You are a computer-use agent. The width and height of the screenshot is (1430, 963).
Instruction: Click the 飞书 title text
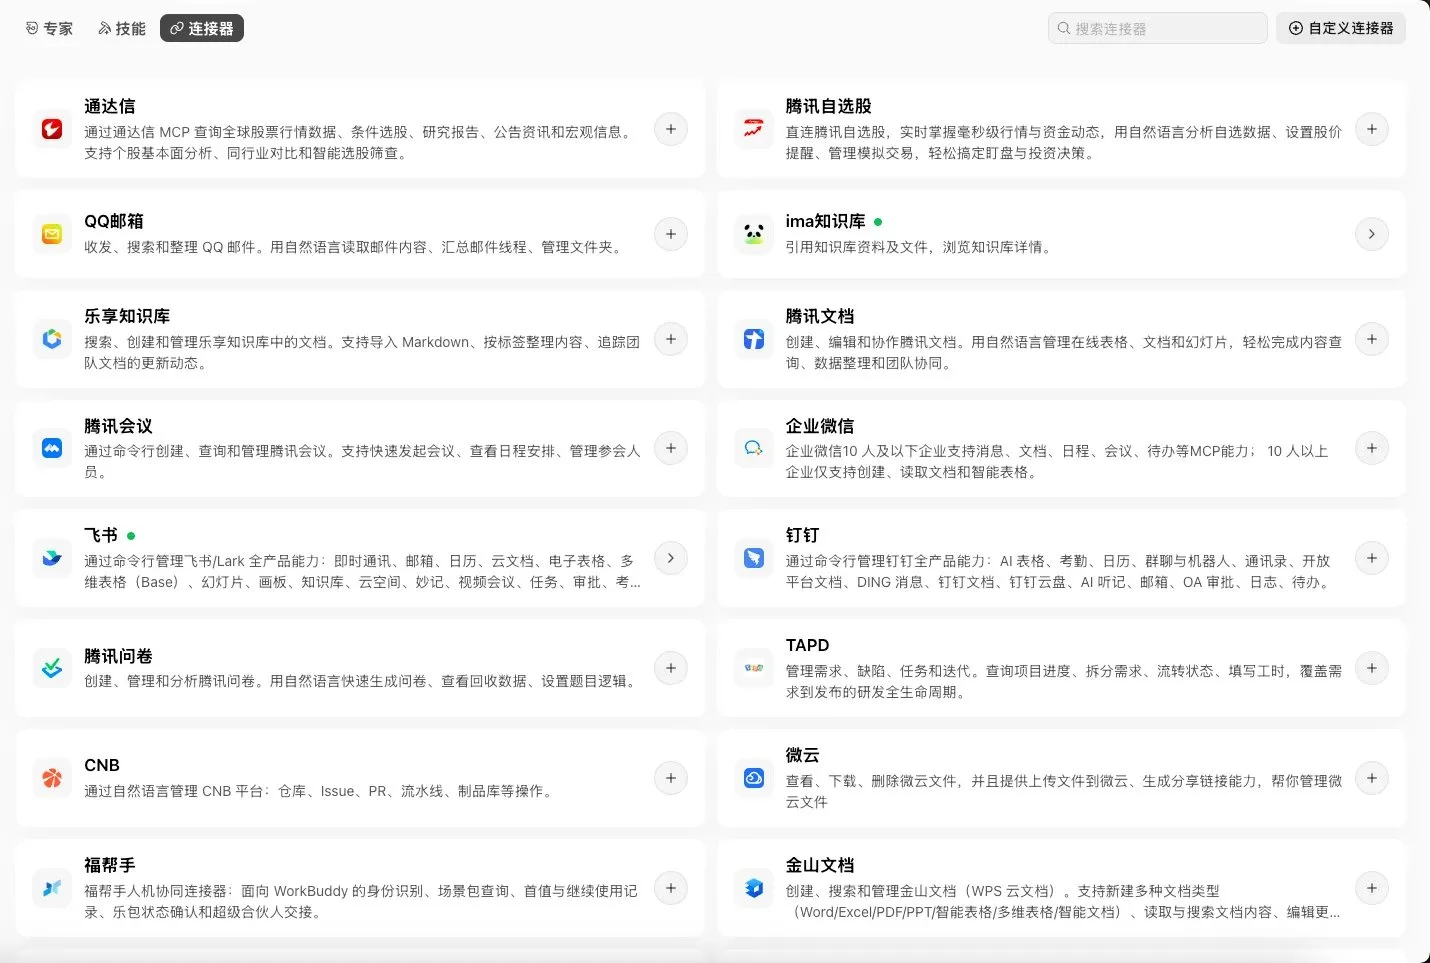click(101, 535)
